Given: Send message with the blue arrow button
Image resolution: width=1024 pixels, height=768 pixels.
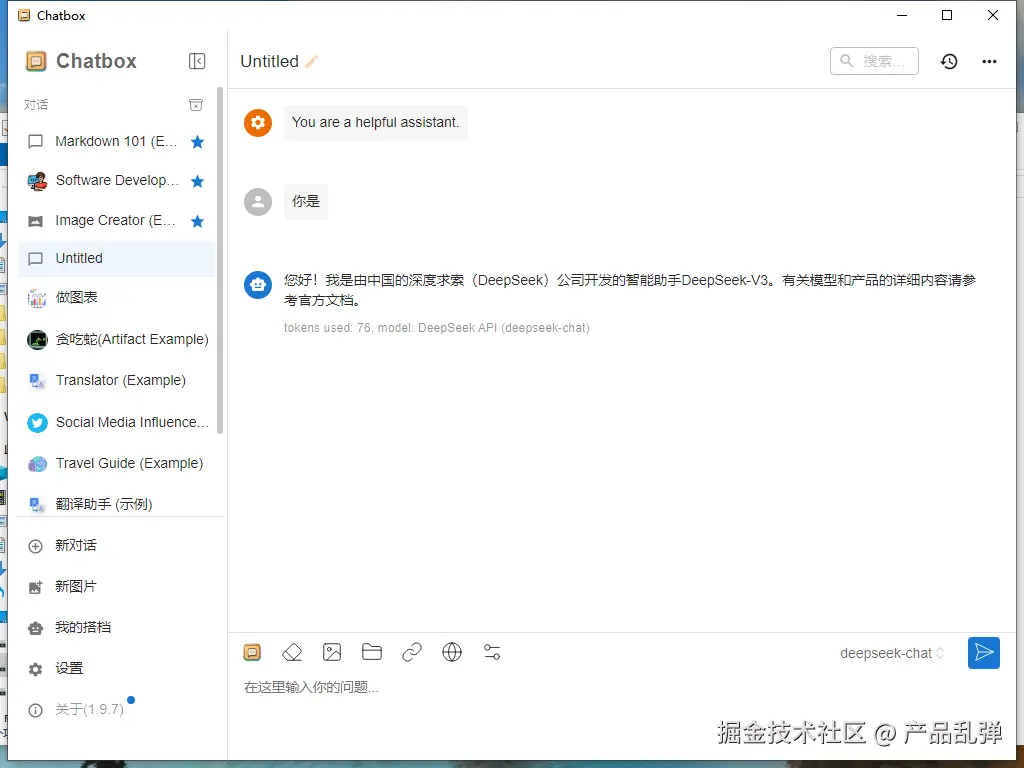Looking at the screenshot, I should point(984,652).
